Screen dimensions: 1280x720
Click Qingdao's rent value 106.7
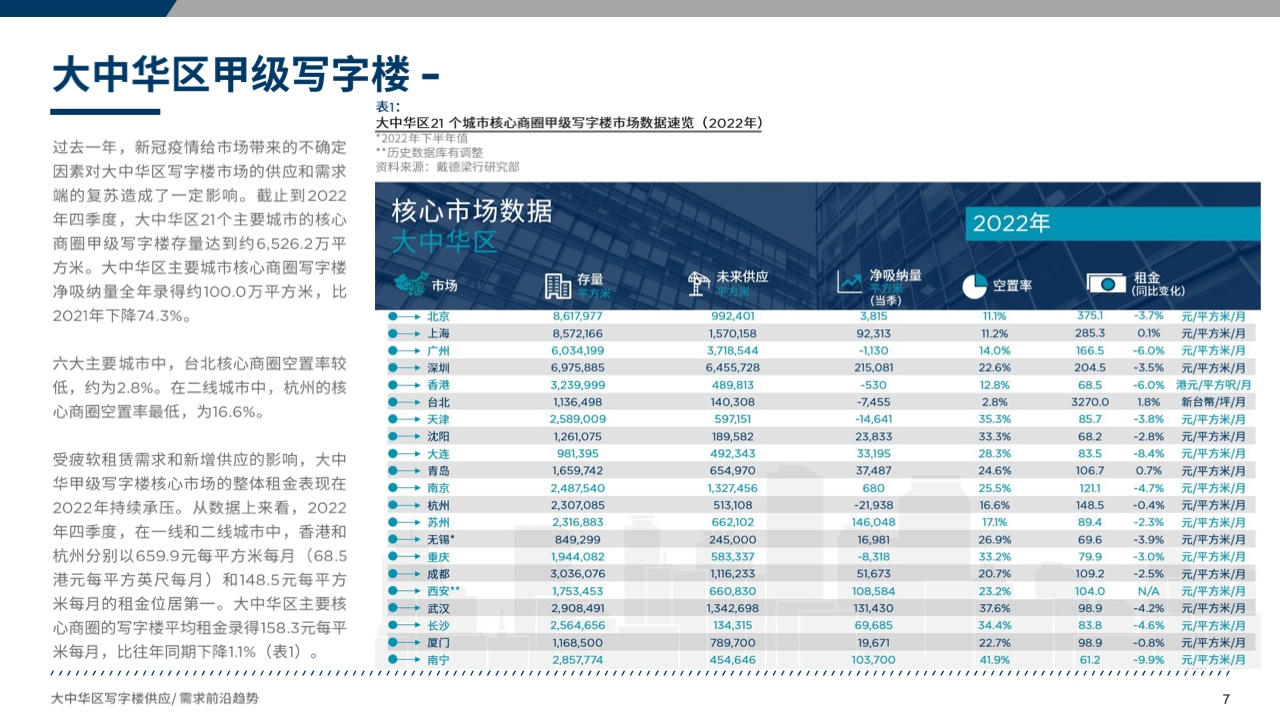1089,471
